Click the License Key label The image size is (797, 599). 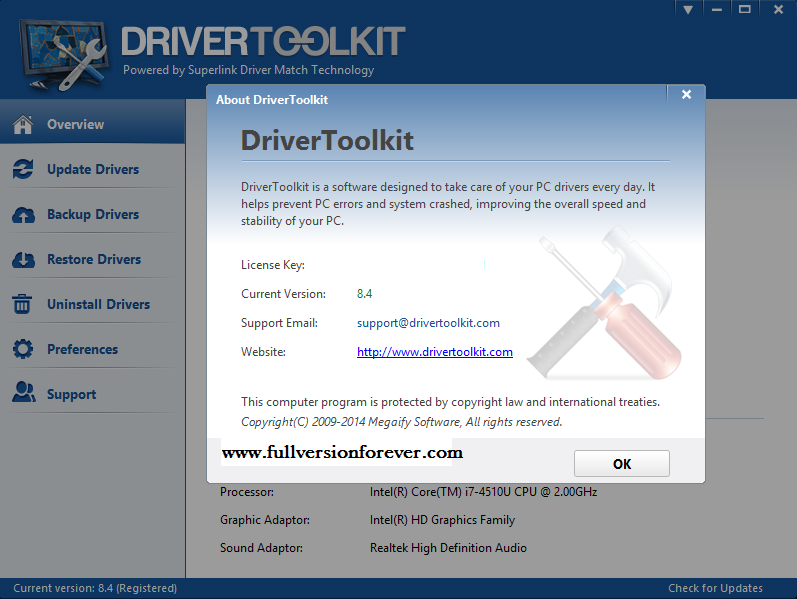pos(272,265)
